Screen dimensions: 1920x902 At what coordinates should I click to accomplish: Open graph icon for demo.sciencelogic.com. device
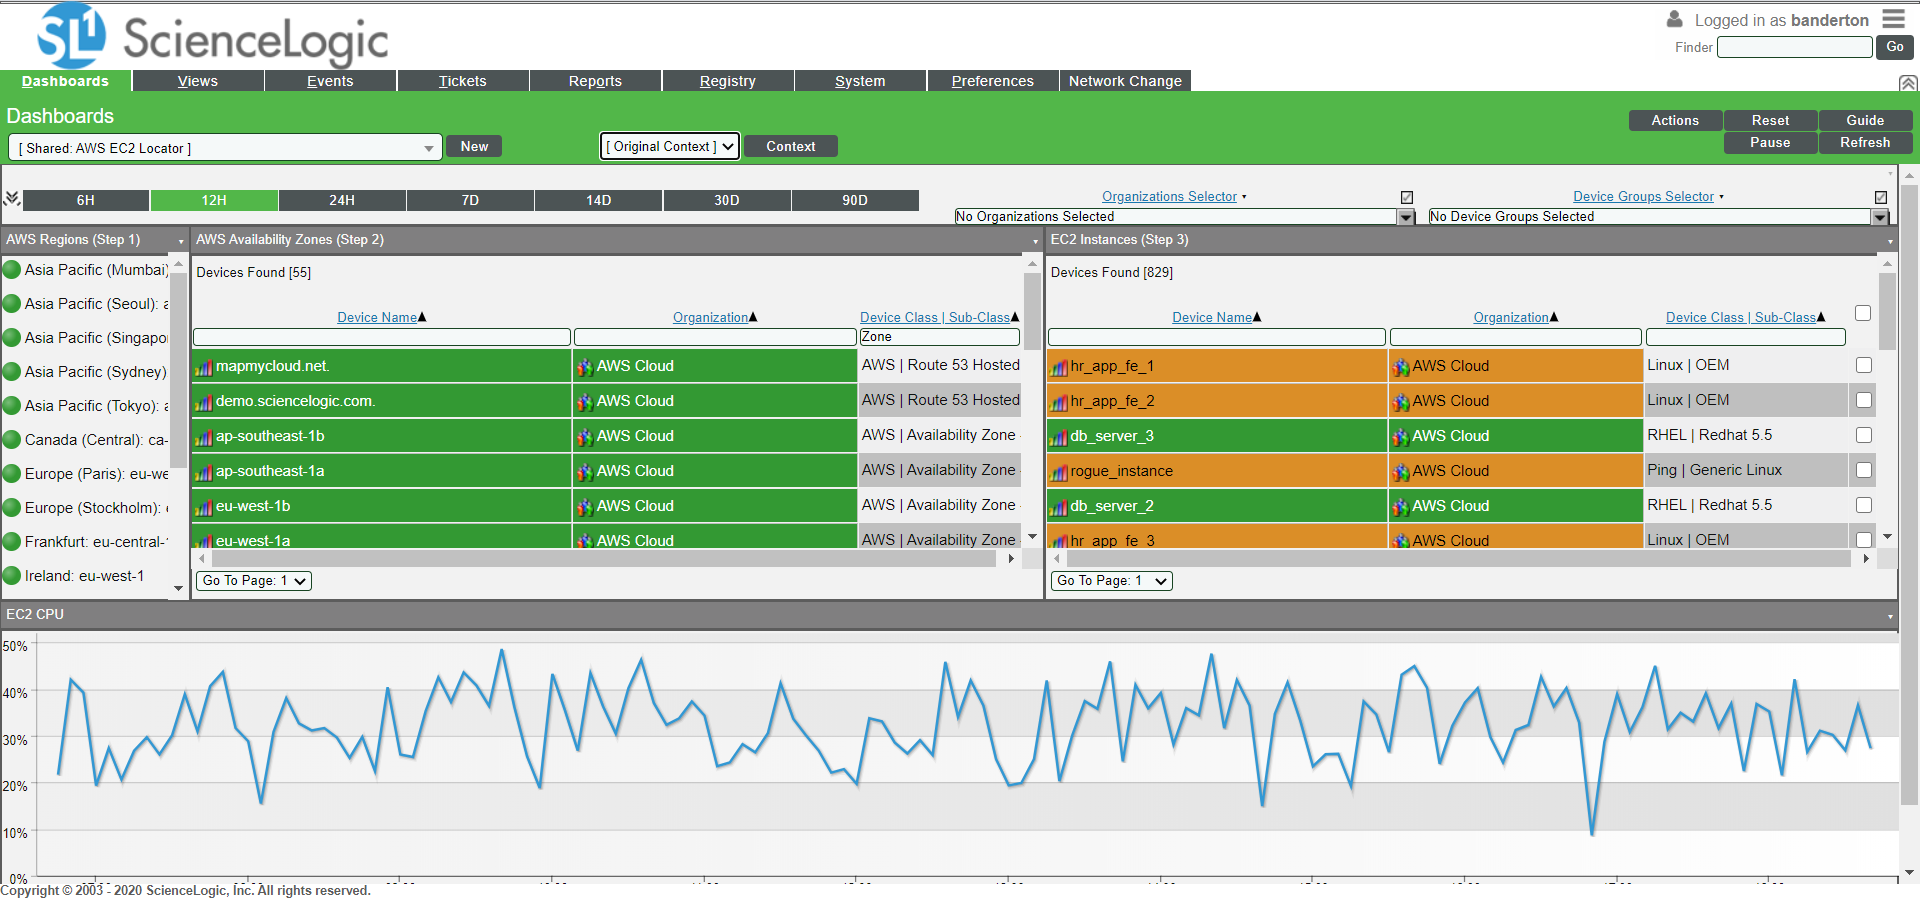[x=204, y=402]
